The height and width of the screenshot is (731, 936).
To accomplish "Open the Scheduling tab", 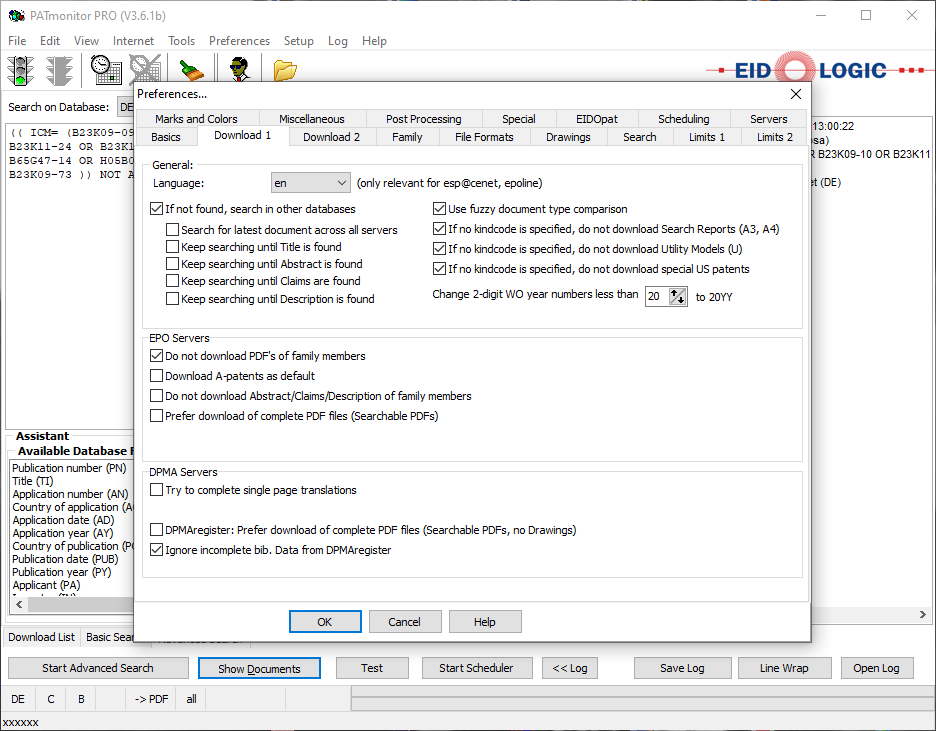I will pyautogui.click(x=683, y=119).
